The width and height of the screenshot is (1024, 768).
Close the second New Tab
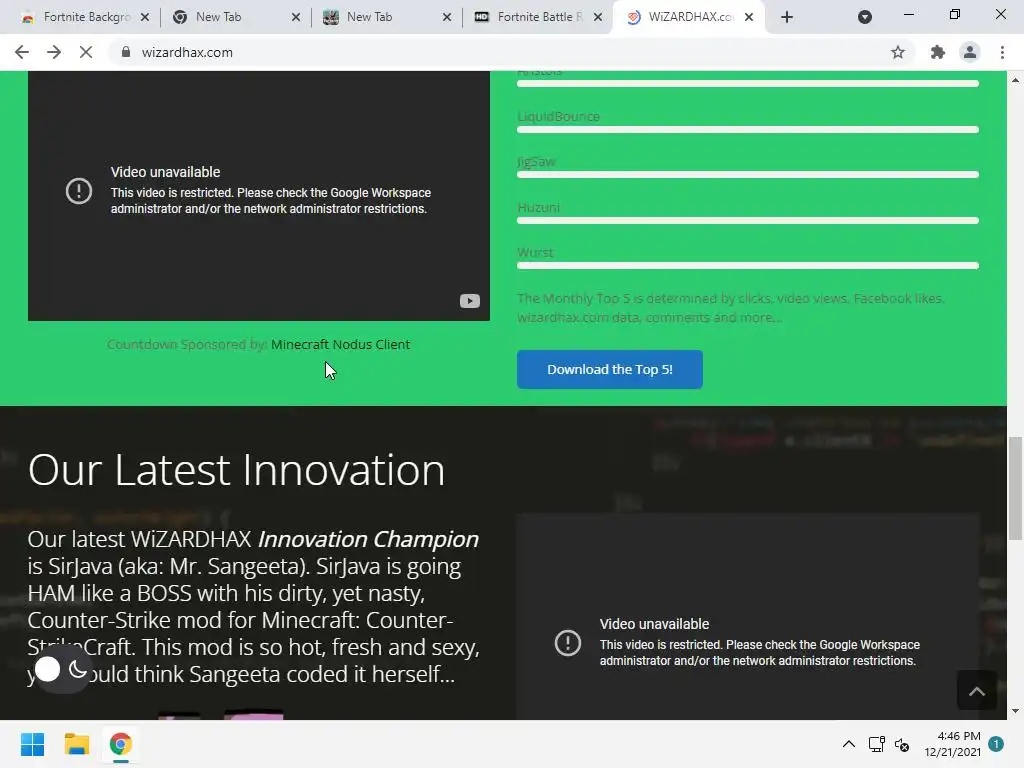[x=447, y=17]
